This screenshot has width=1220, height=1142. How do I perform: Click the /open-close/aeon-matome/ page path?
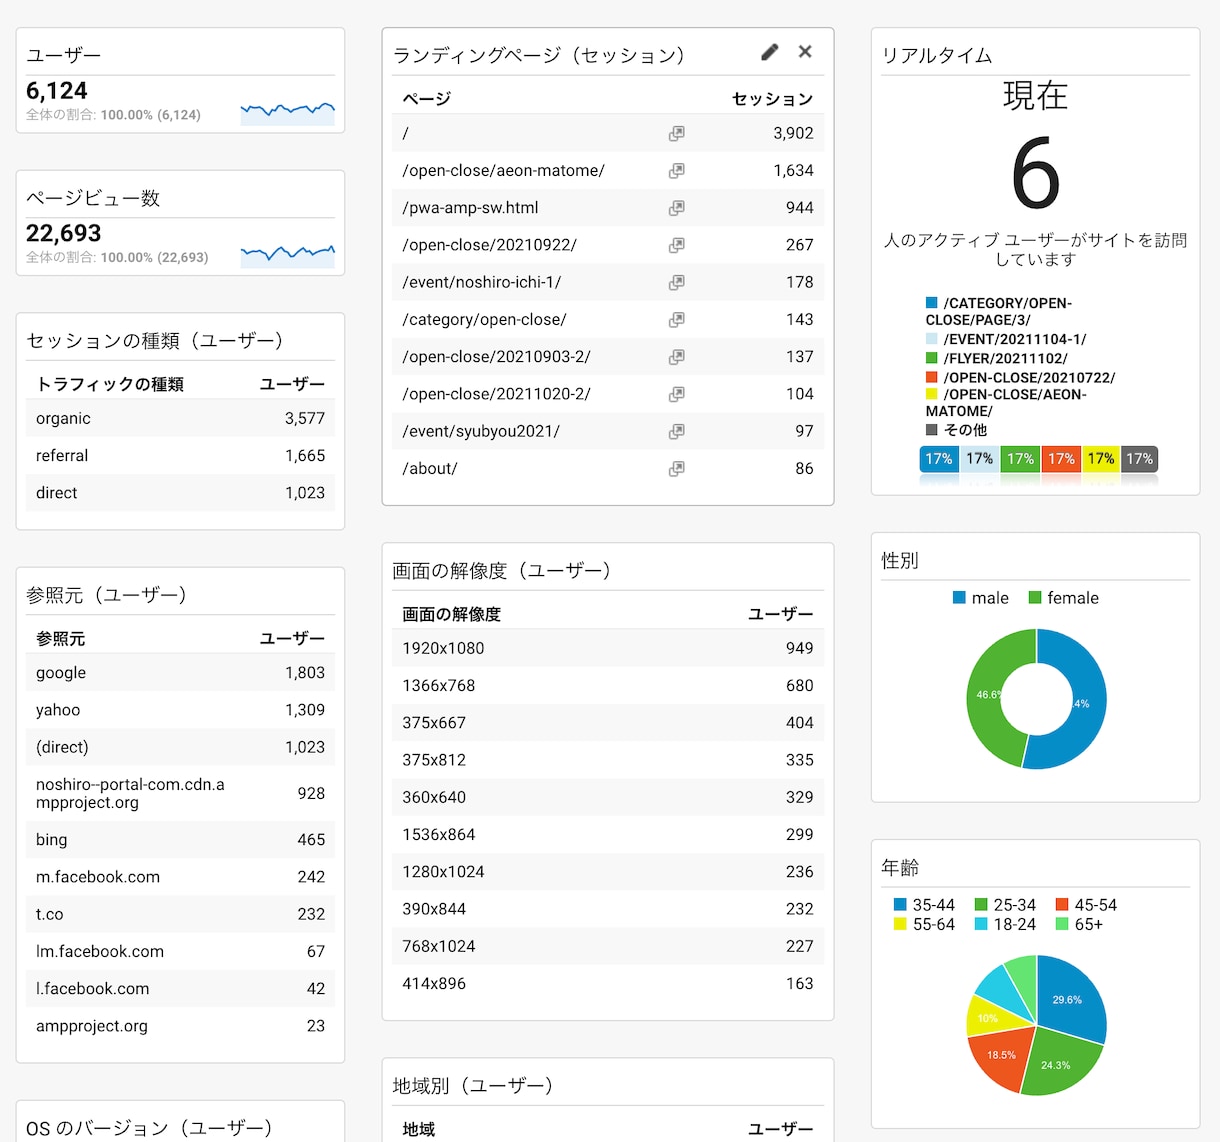point(503,171)
